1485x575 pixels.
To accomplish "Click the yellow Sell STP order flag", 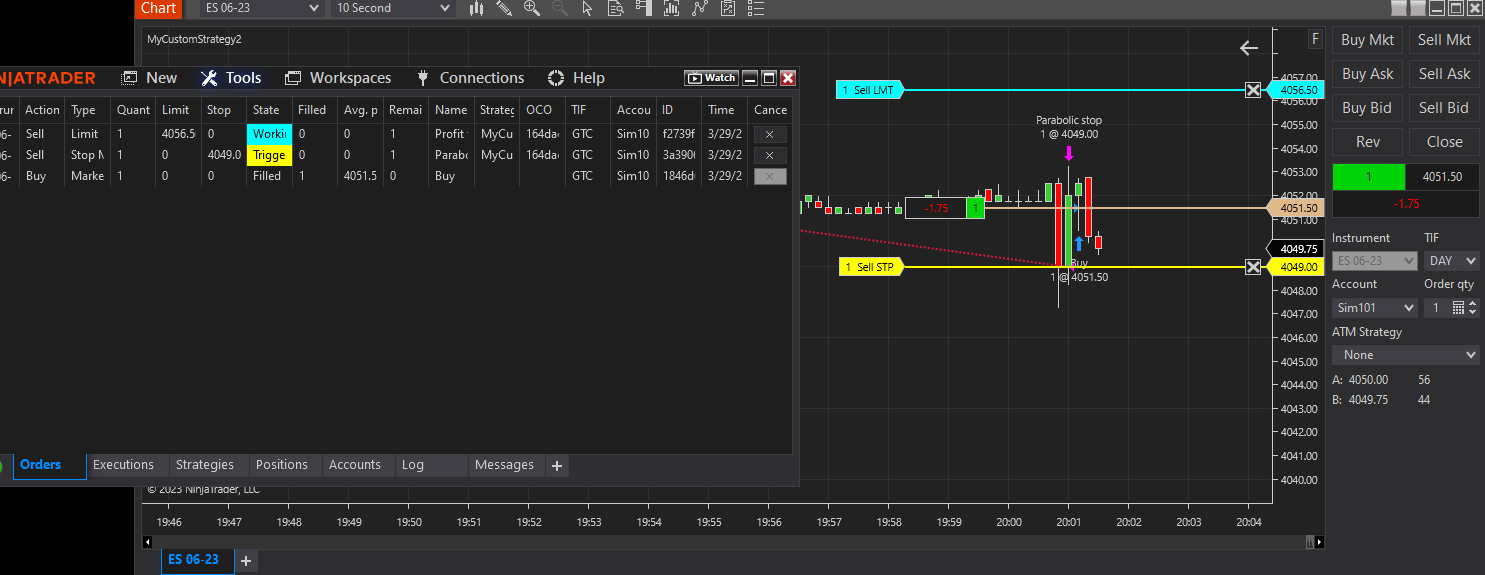I will tap(871, 267).
